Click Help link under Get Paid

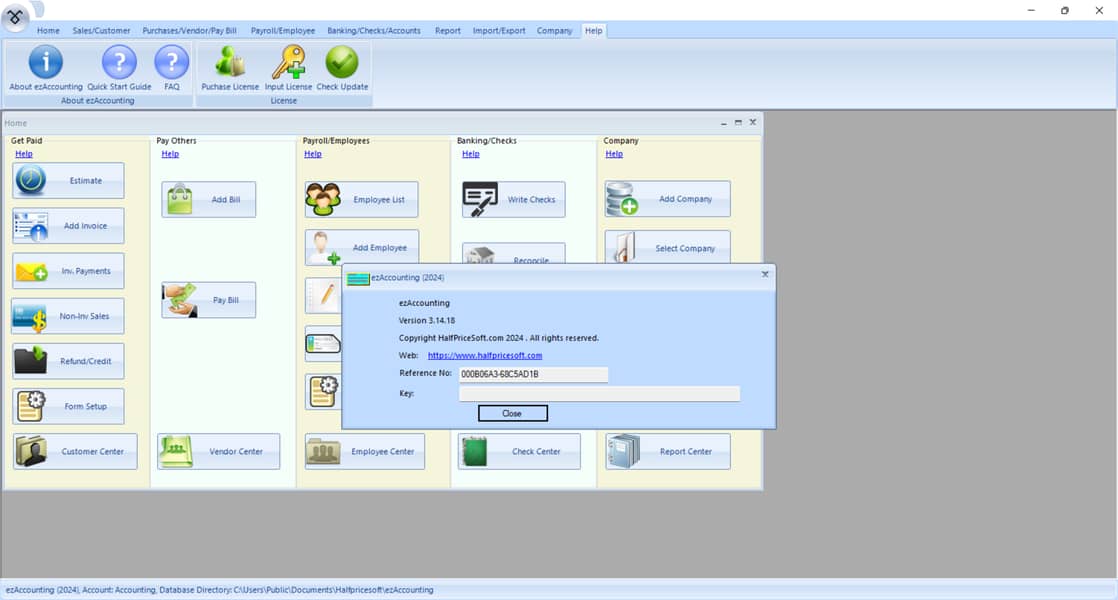(24, 154)
